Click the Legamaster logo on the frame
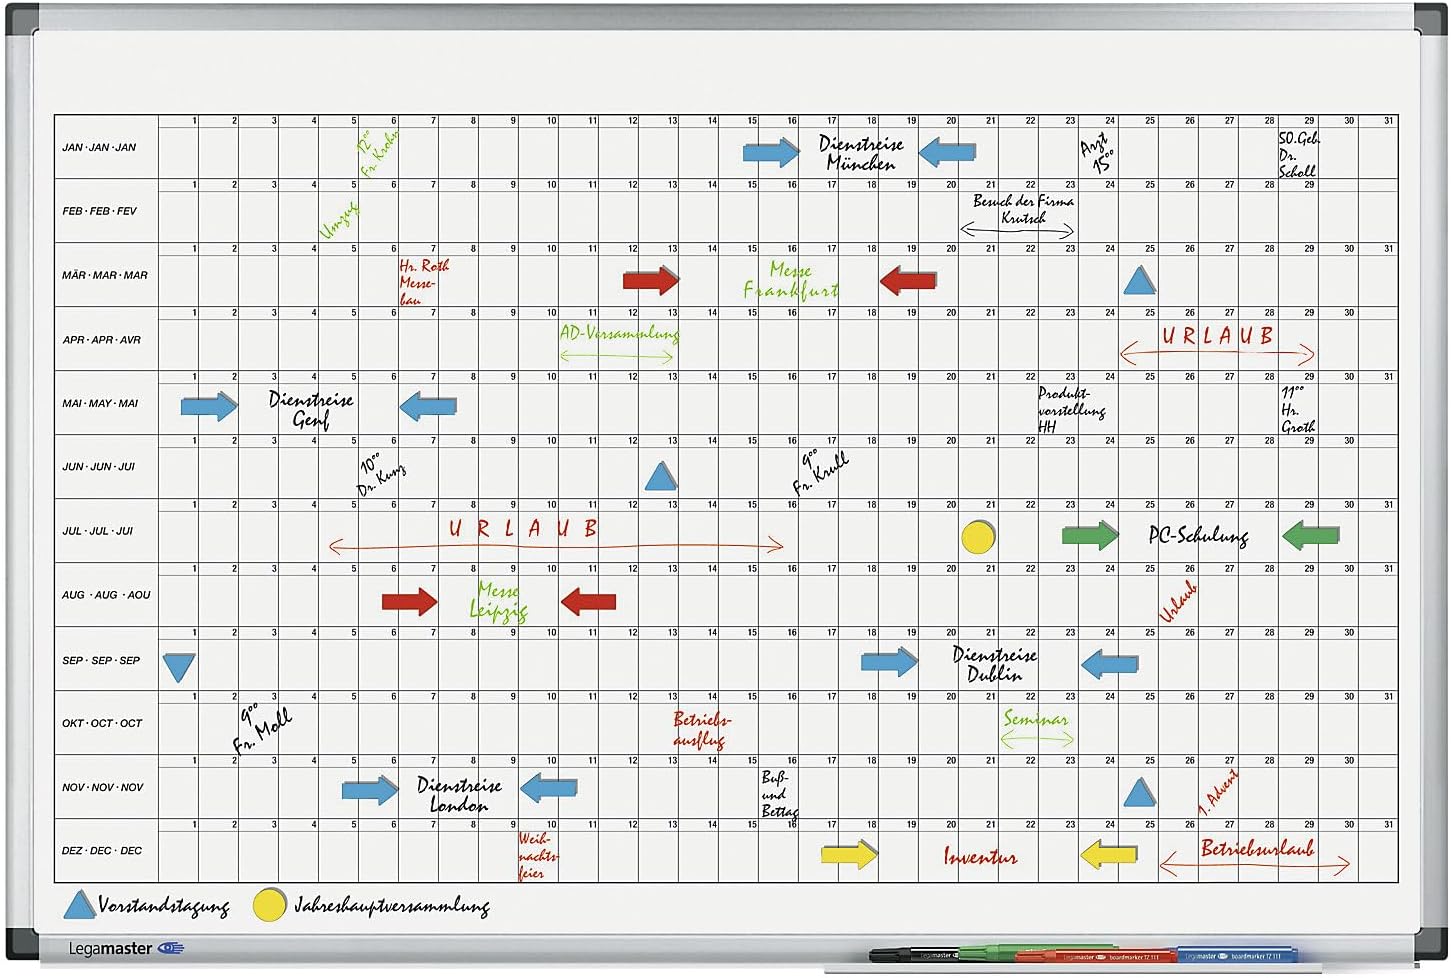The height and width of the screenshot is (978, 1451). coord(126,948)
